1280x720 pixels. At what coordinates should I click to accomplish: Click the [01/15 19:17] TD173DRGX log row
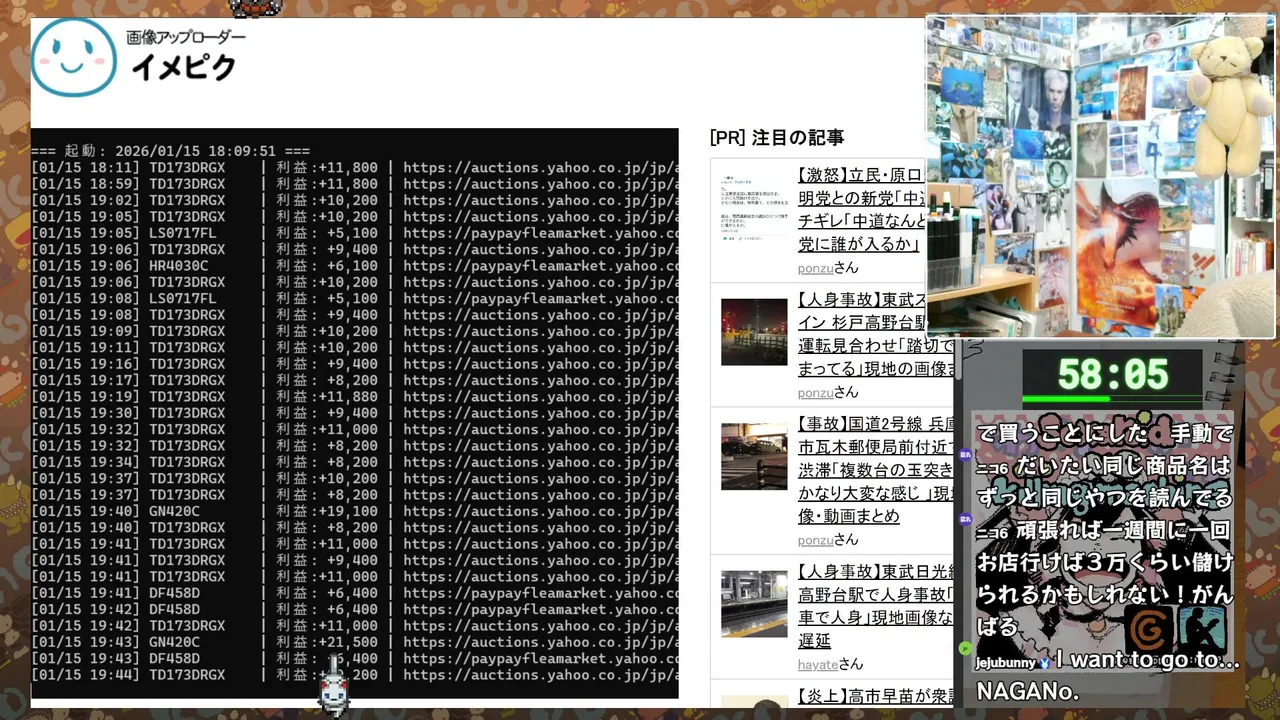pos(354,380)
